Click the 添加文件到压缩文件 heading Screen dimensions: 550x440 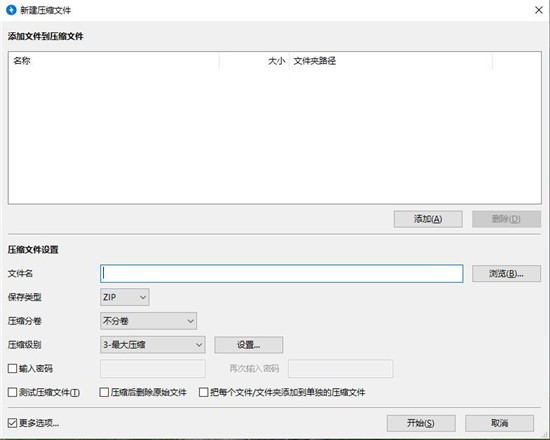46,36
